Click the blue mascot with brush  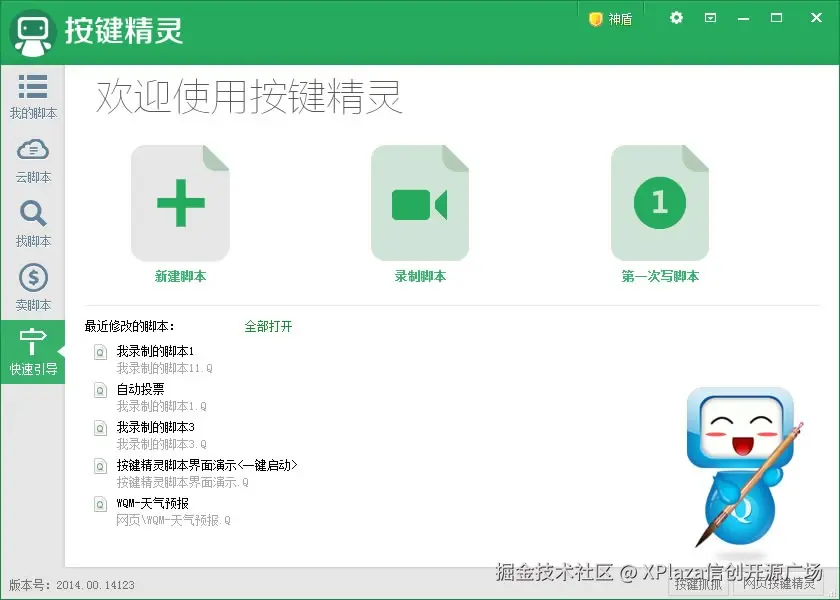tap(744, 469)
